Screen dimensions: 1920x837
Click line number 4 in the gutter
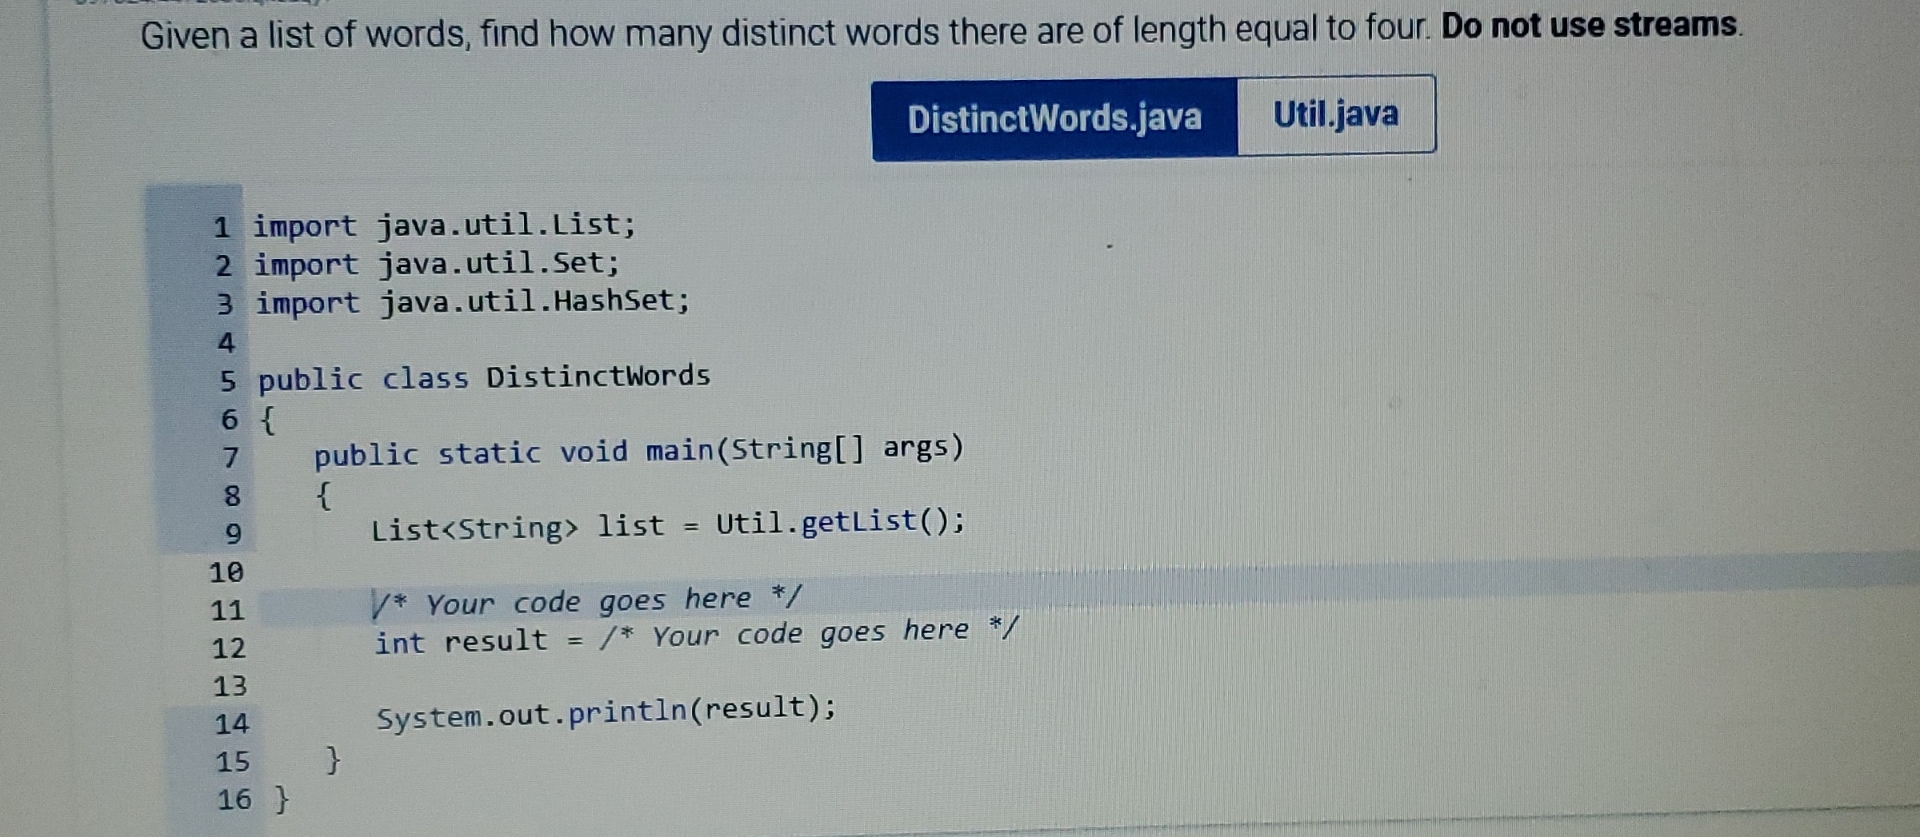(x=226, y=343)
